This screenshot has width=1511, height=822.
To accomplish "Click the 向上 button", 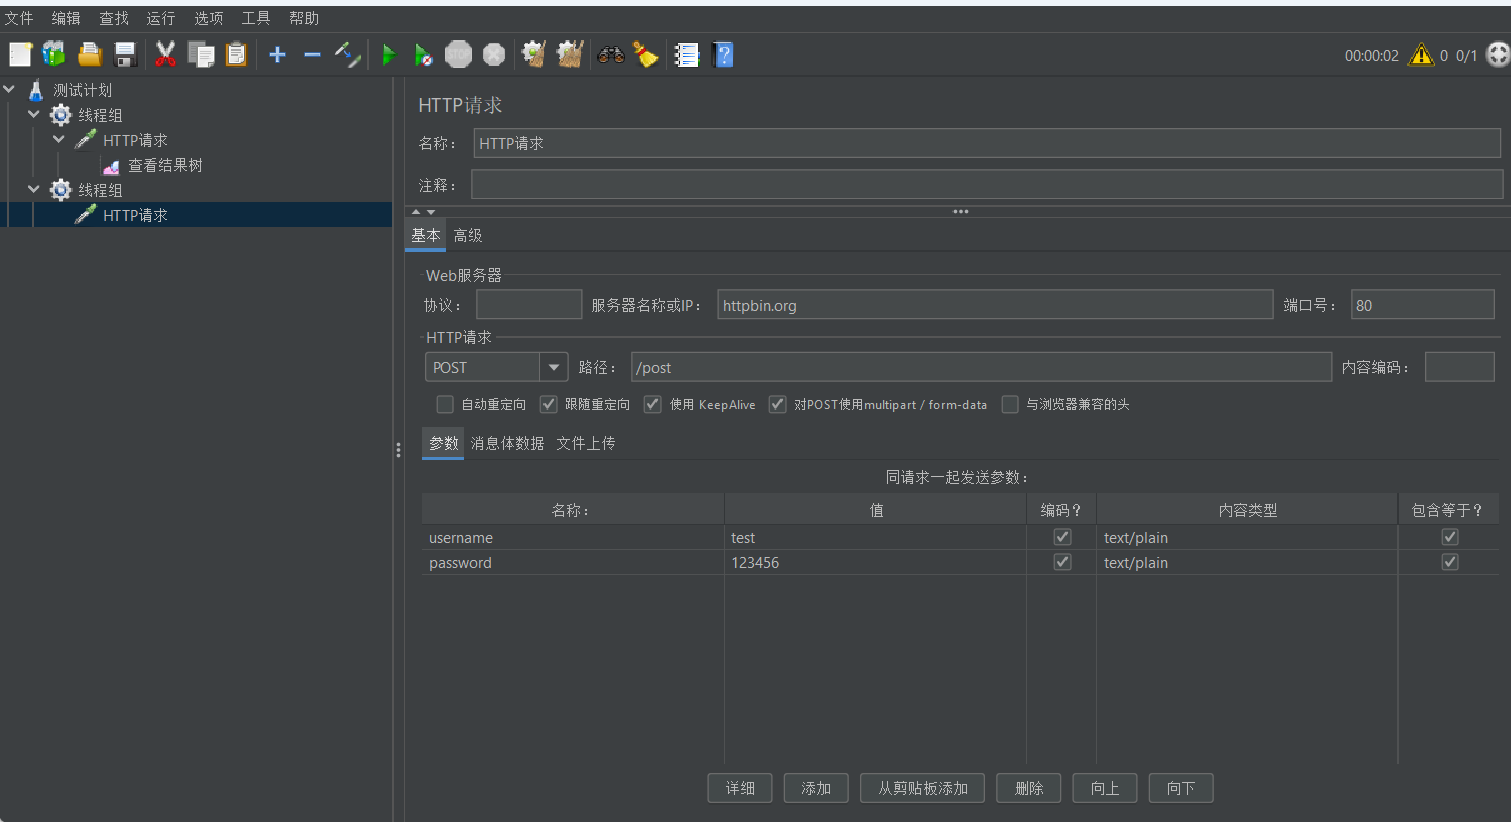I will [x=1105, y=788].
